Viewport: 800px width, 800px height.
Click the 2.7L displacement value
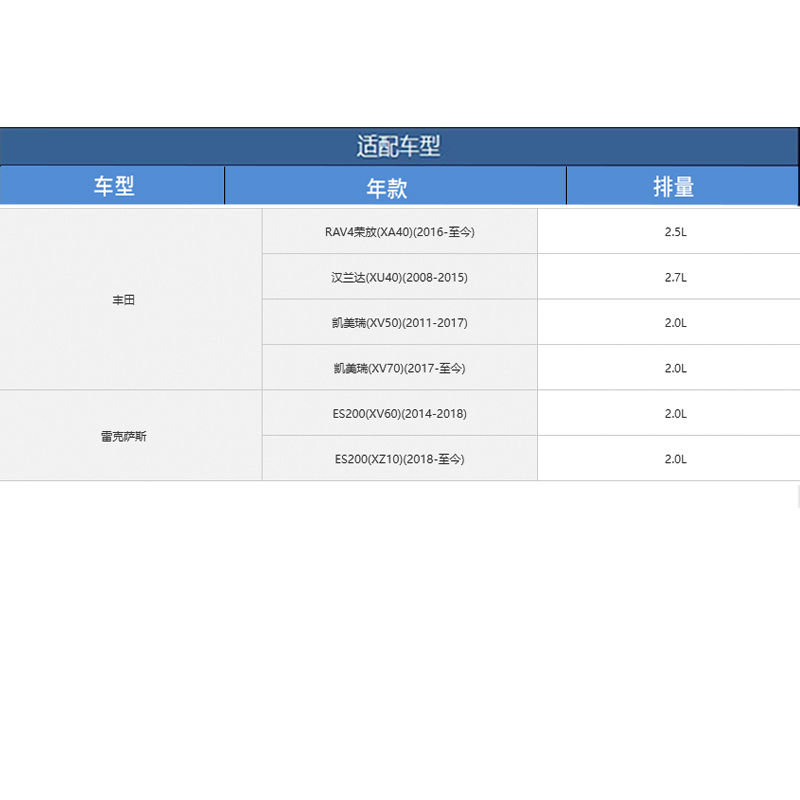point(675,277)
